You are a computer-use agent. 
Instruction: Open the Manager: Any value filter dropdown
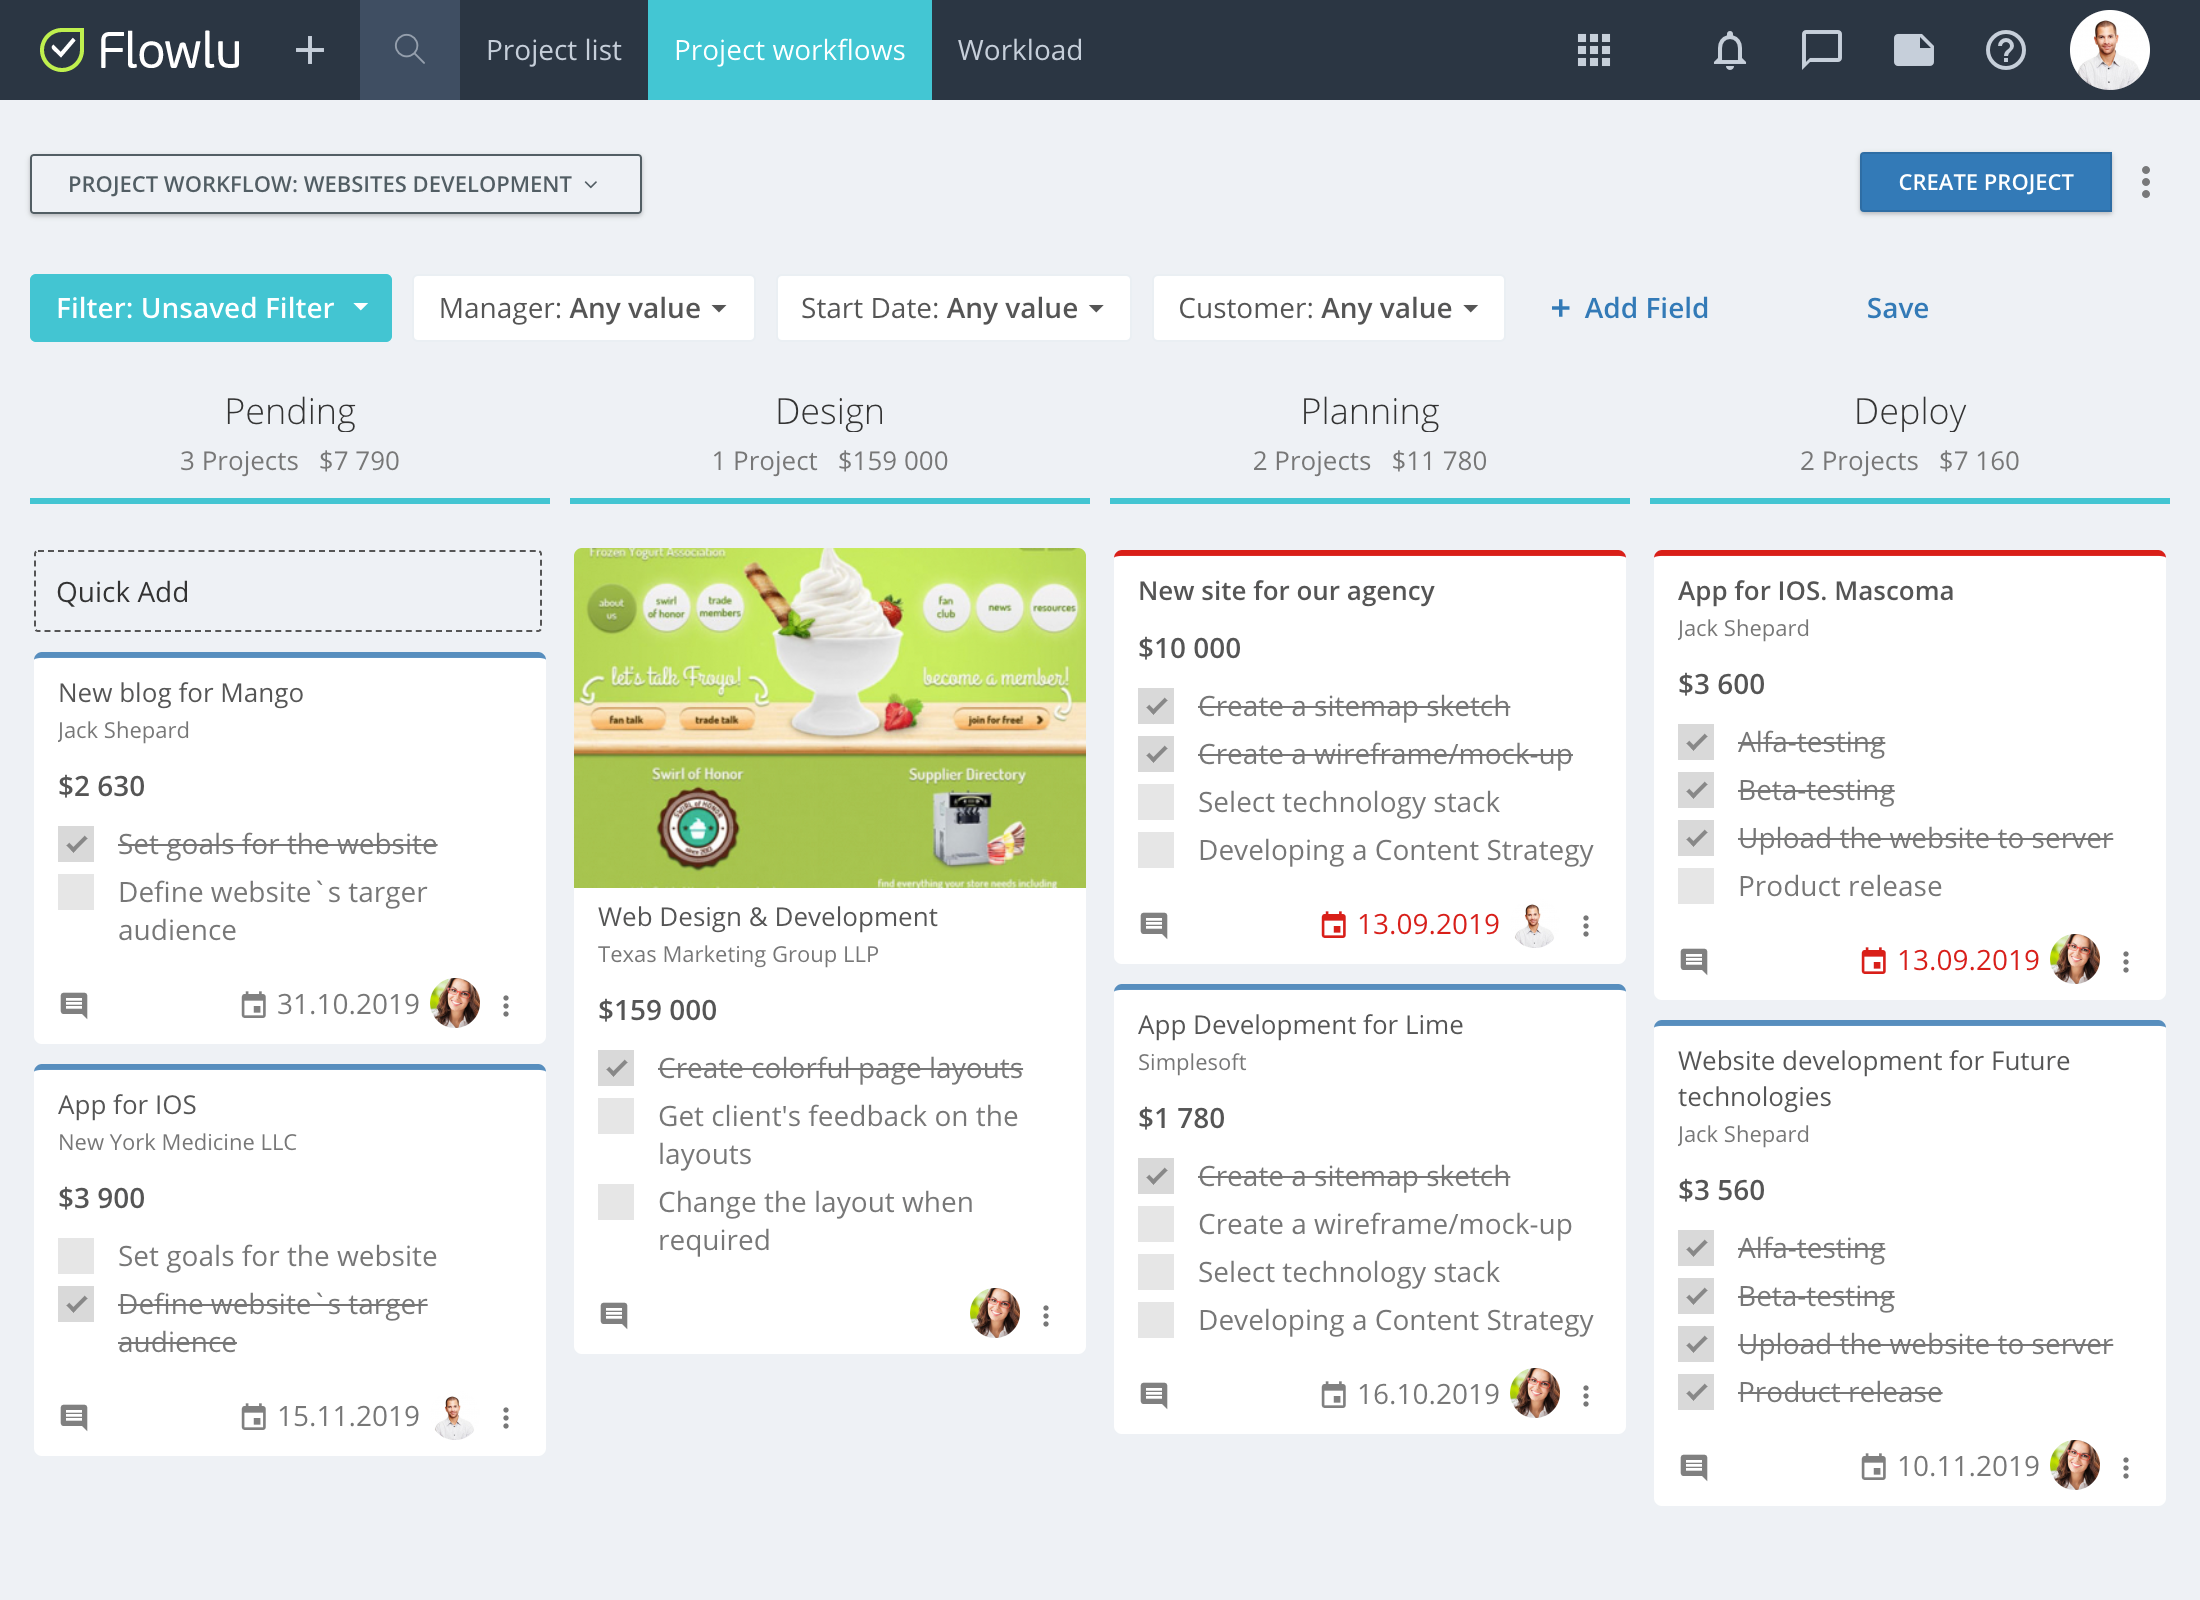583,308
